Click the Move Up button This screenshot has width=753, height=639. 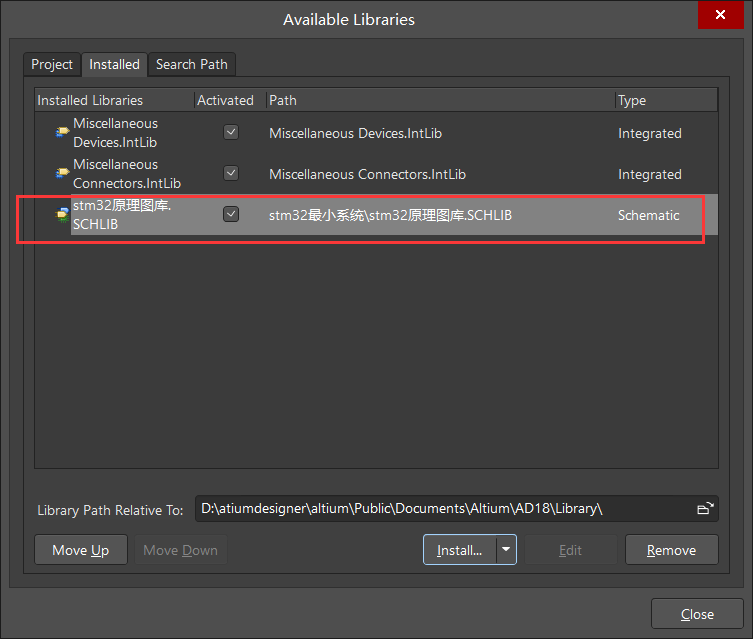click(81, 550)
